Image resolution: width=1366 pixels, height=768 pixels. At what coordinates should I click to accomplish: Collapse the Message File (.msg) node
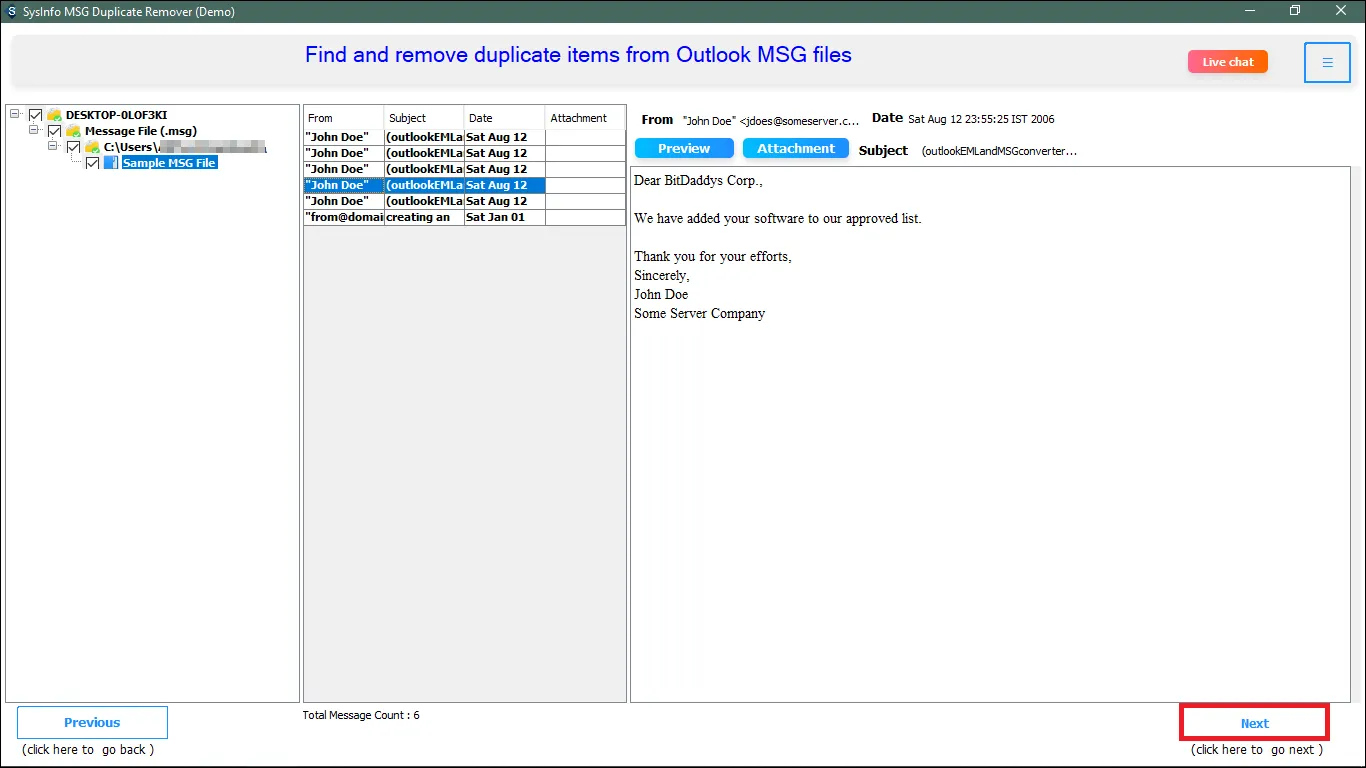35,131
